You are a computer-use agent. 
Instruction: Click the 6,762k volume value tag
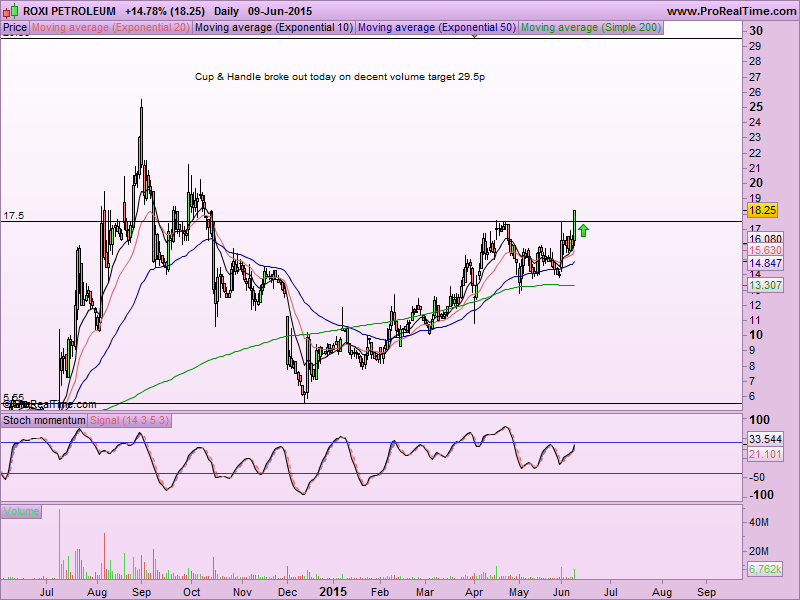(x=765, y=571)
